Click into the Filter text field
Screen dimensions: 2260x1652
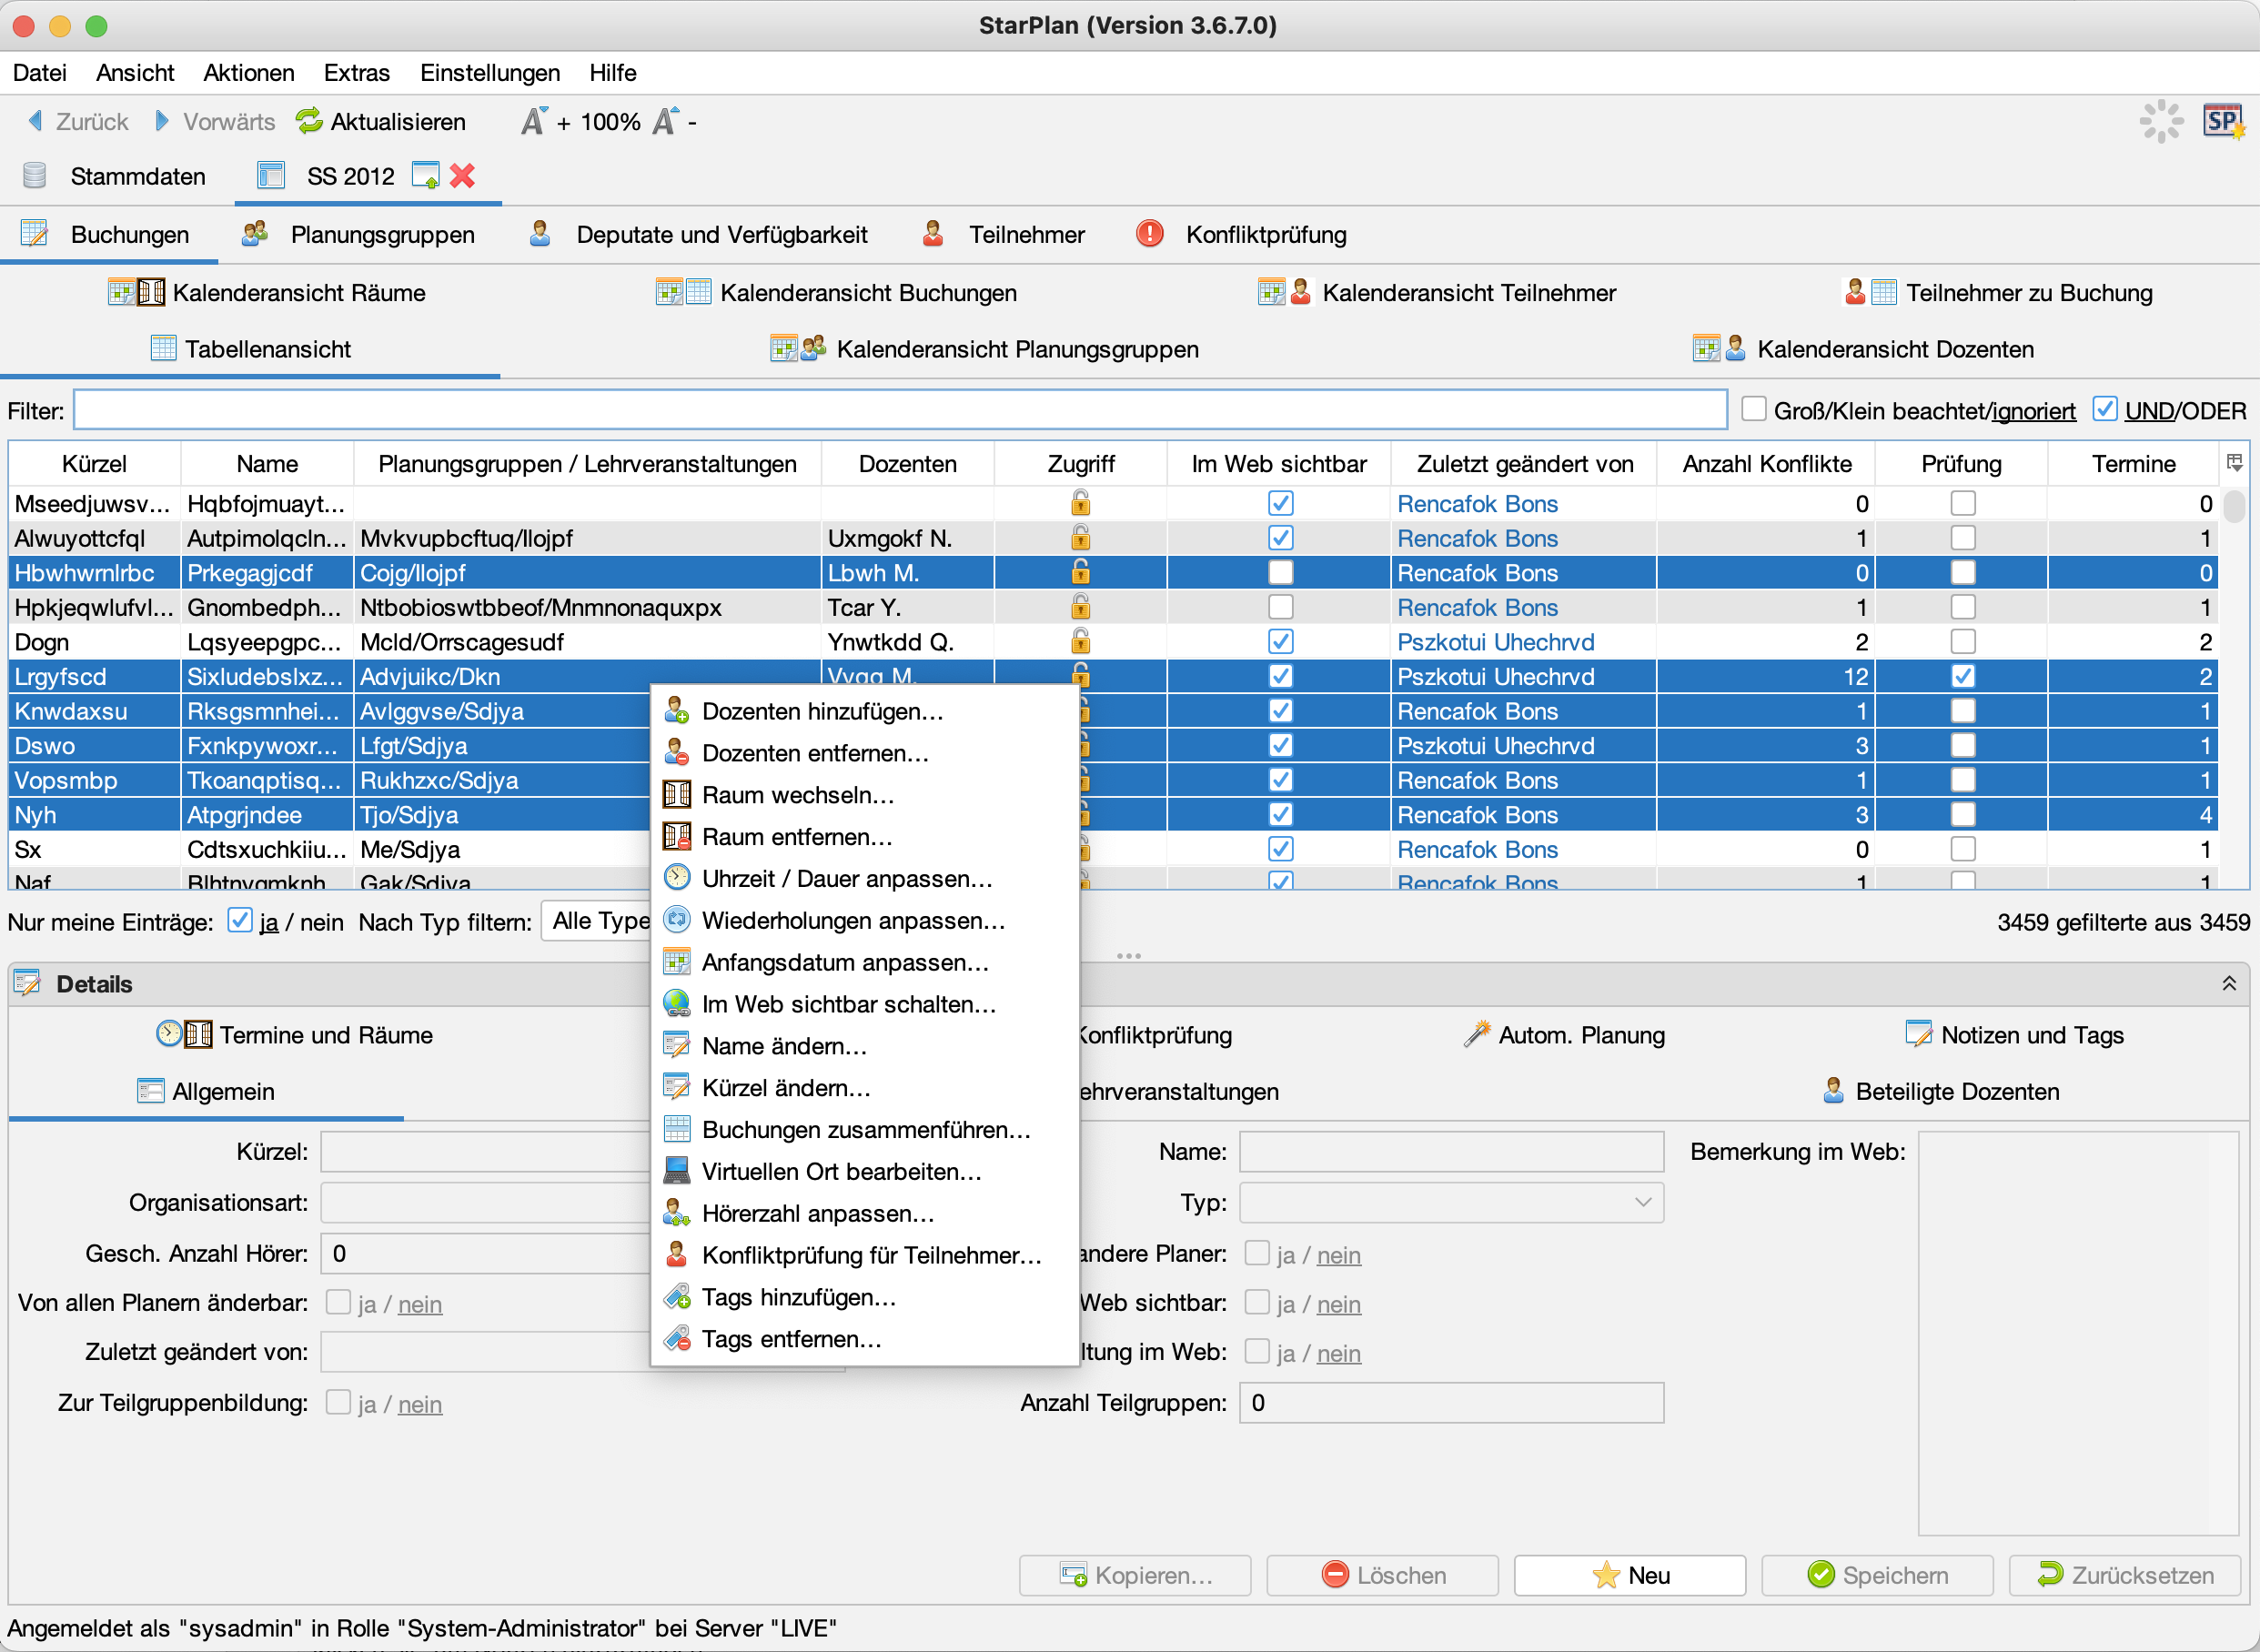coord(900,410)
